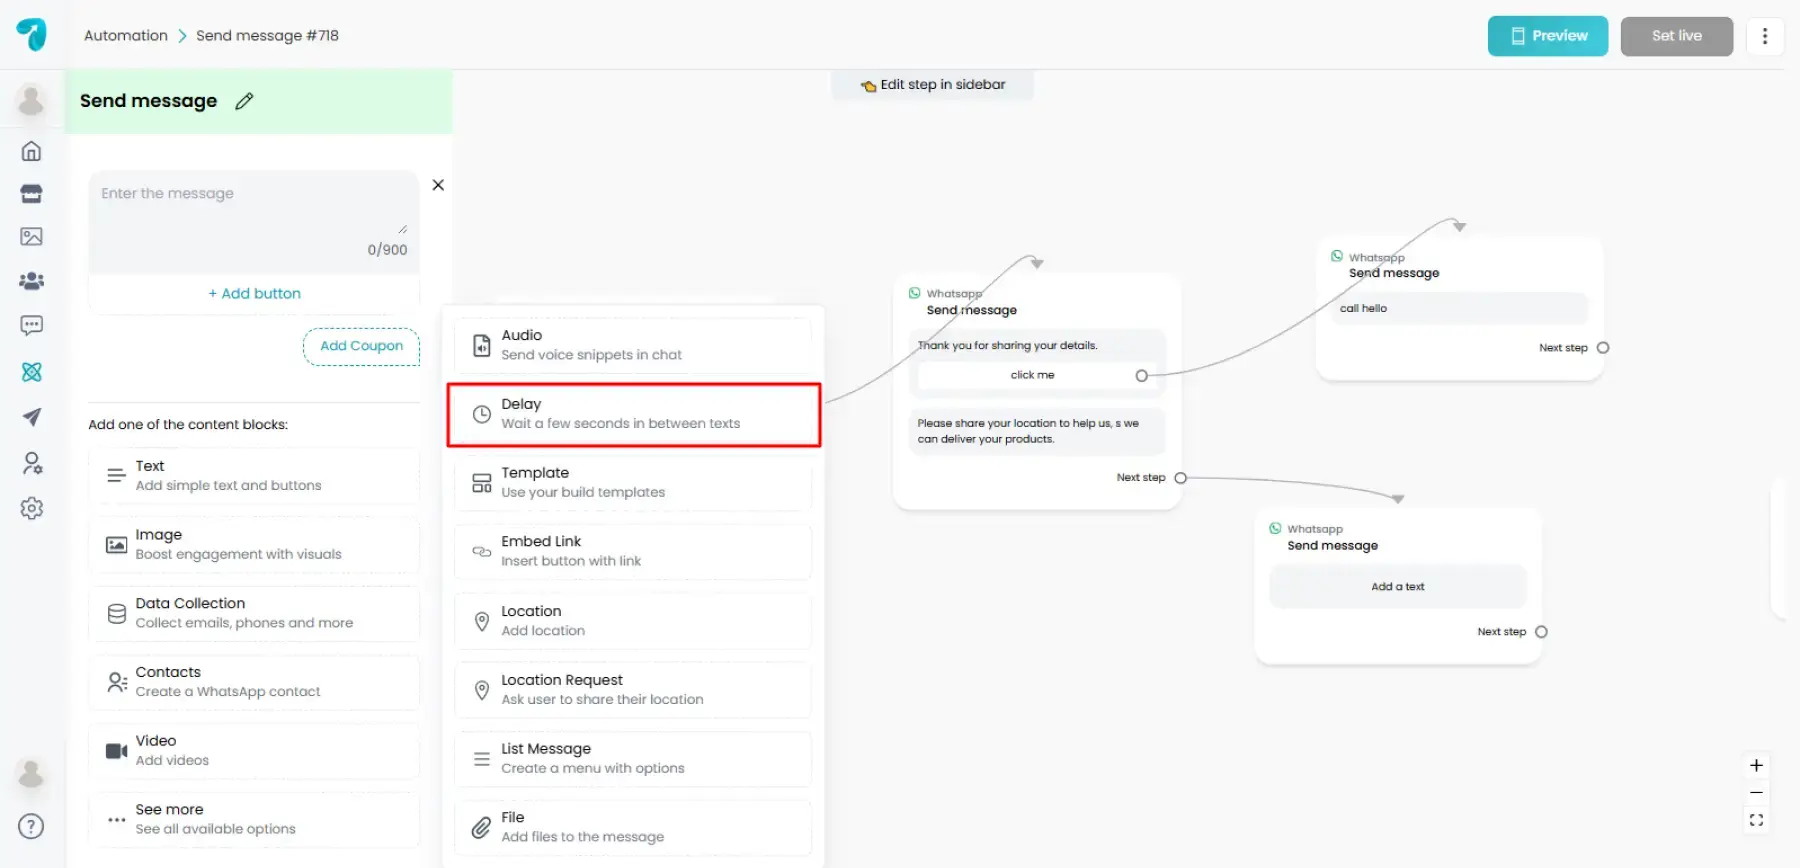This screenshot has height=868, width=1800.
Task: Choose the Location Request block
Action: (x=633, y=690)
